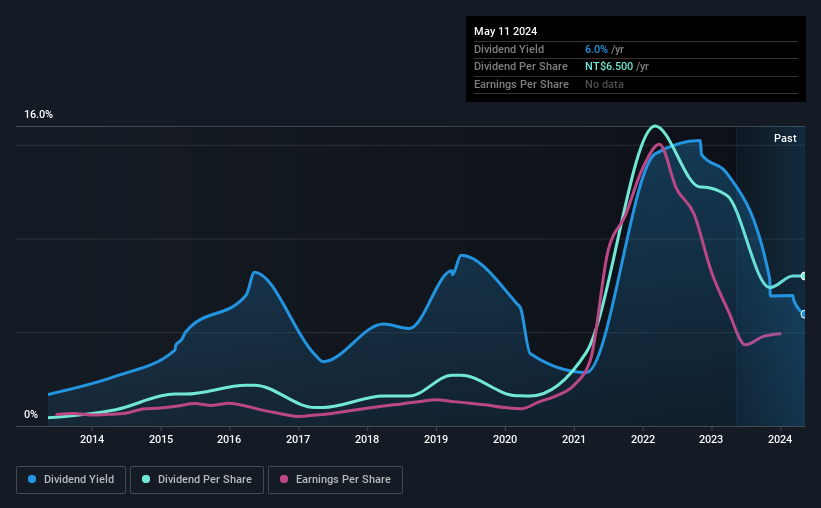Click the NT$6.500 dividend per share value
Viewport: 821px width, 508px height.
click(x=609, y=67)
